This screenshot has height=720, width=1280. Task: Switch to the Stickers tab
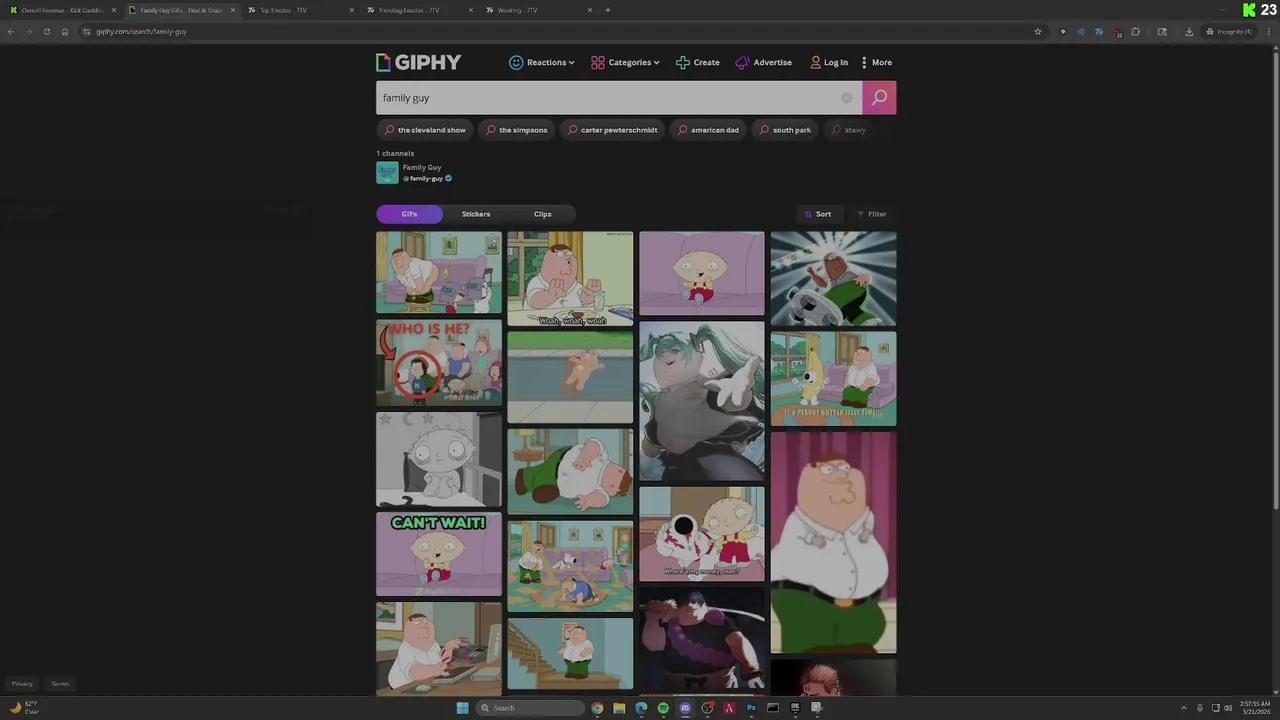coord(476,214)
